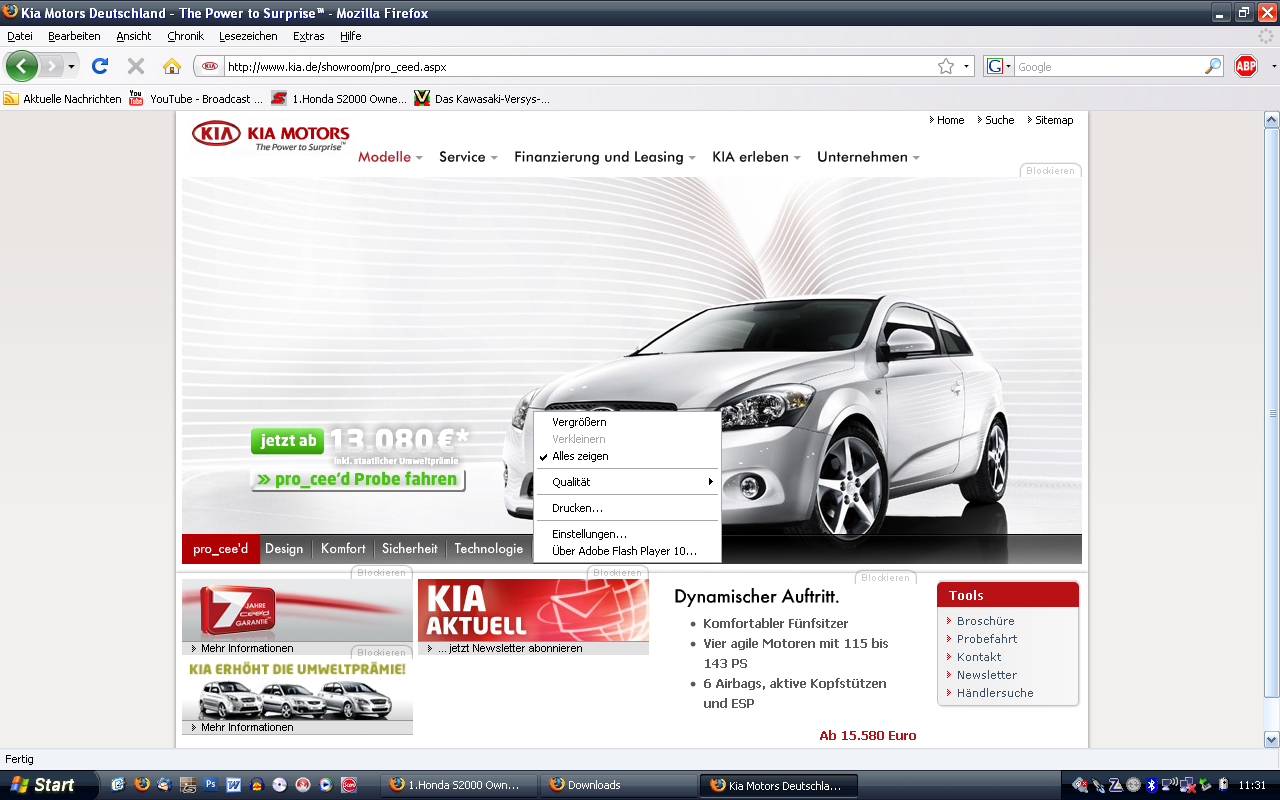Screen dimensions: 1280x800
Task: Click the search magnifier in Google box
Action: tap(1213, 67)
